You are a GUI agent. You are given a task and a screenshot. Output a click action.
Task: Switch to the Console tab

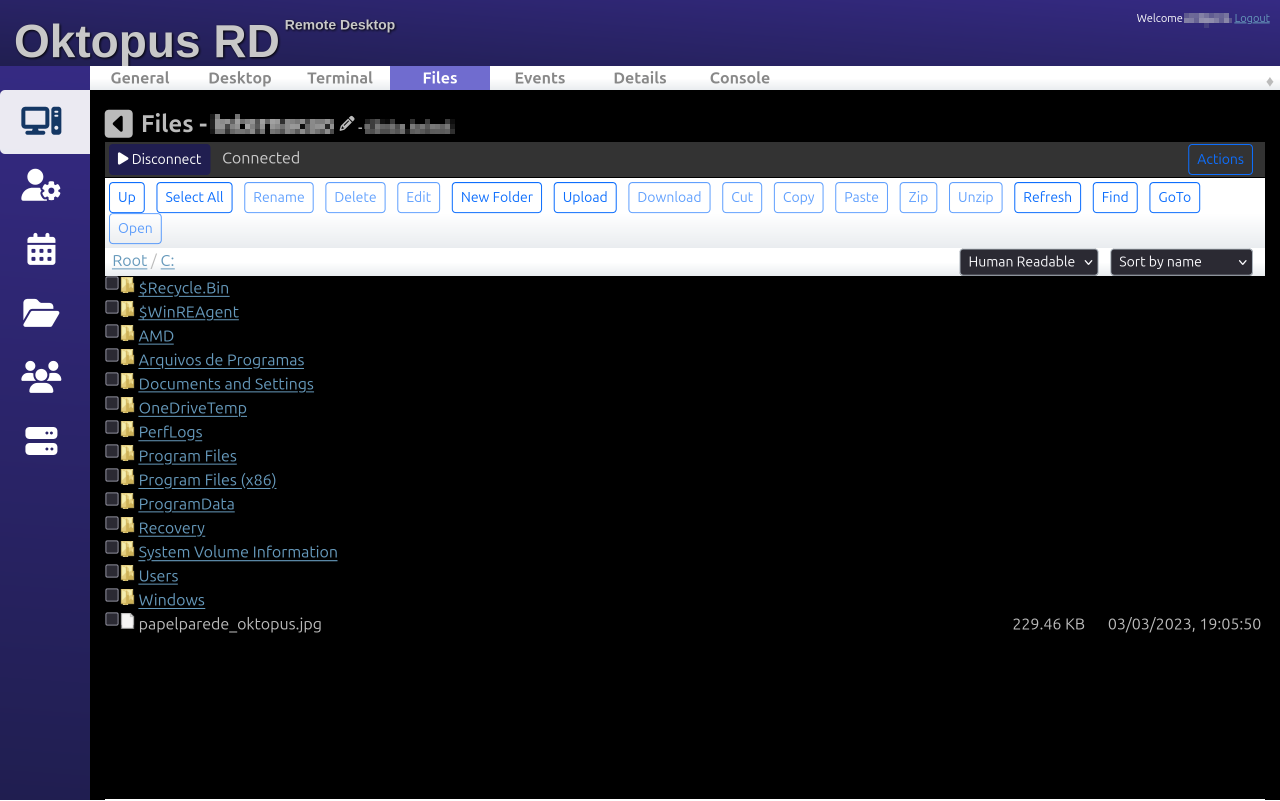tap(740, 78)
